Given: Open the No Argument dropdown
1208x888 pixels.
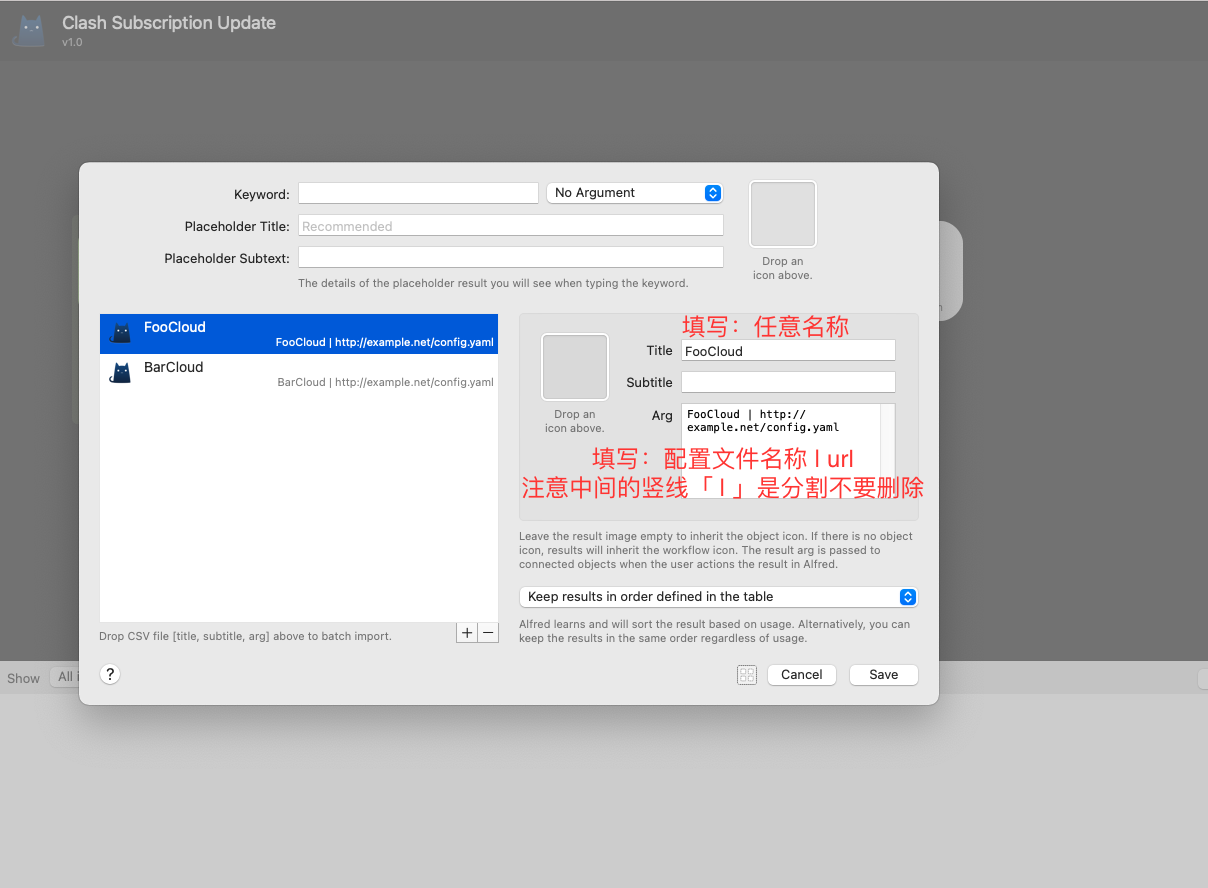Looking at the screenshot, I should (x=634, y=192).
